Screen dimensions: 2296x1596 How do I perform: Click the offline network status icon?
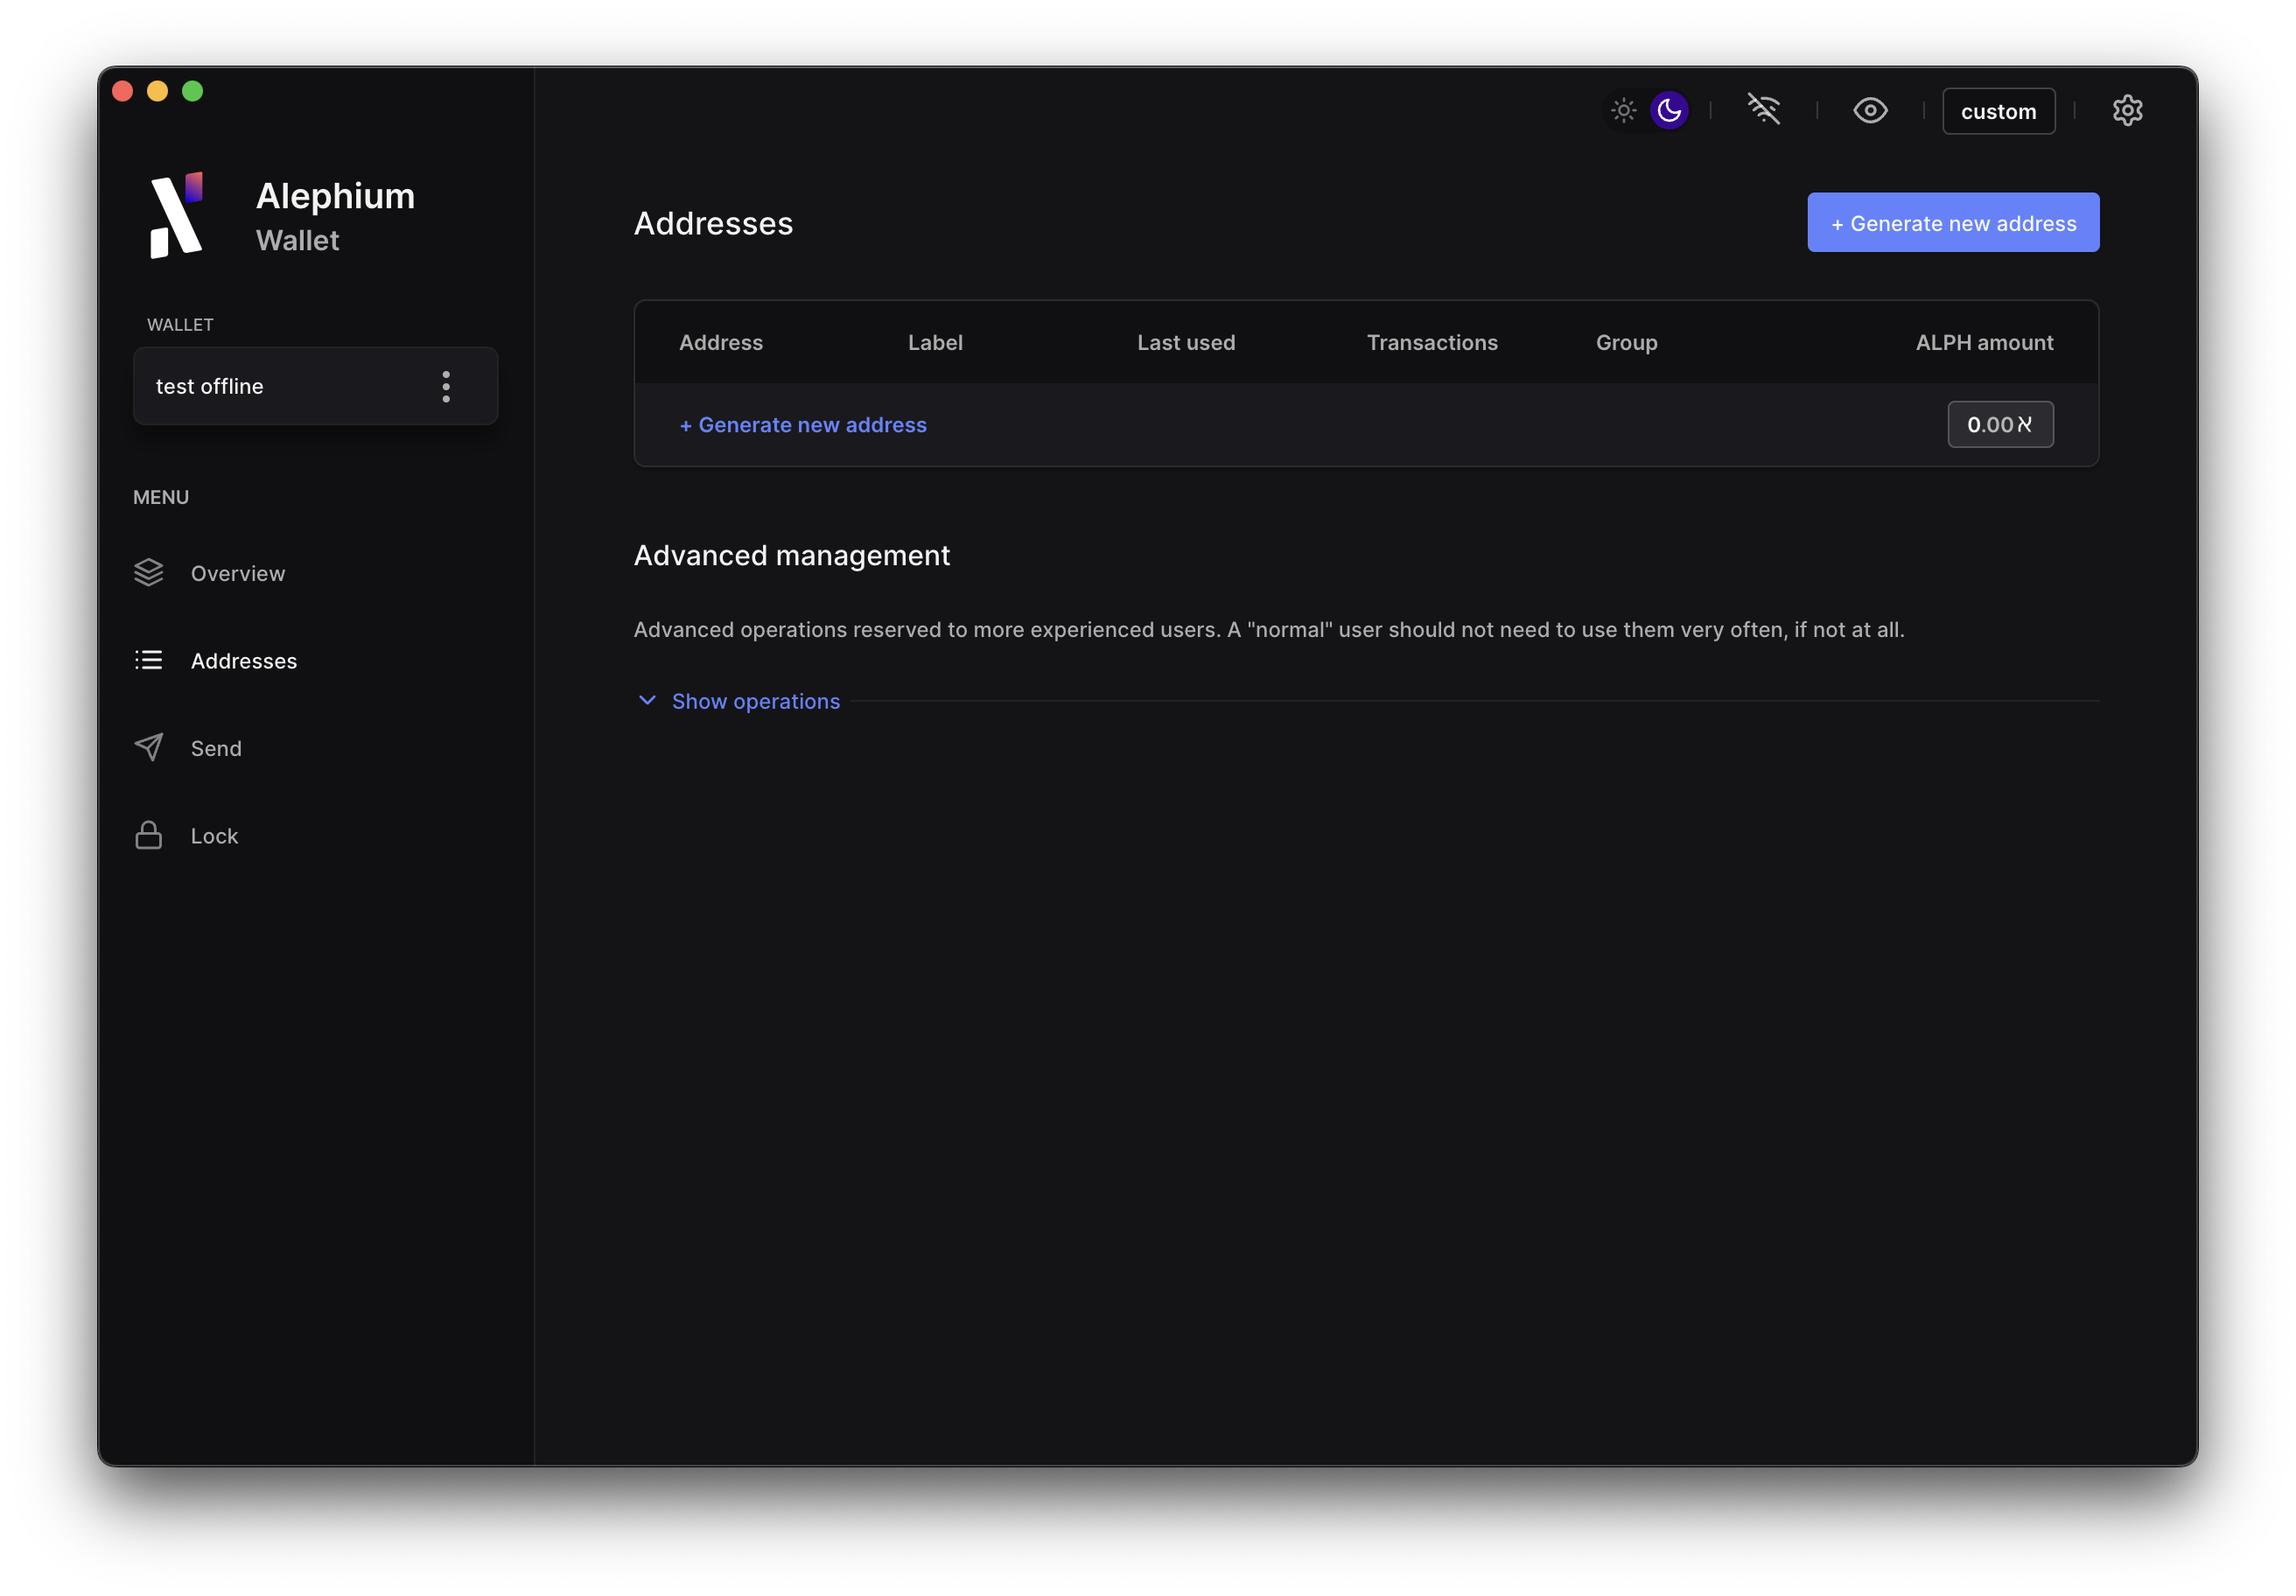pos(1764,110)
